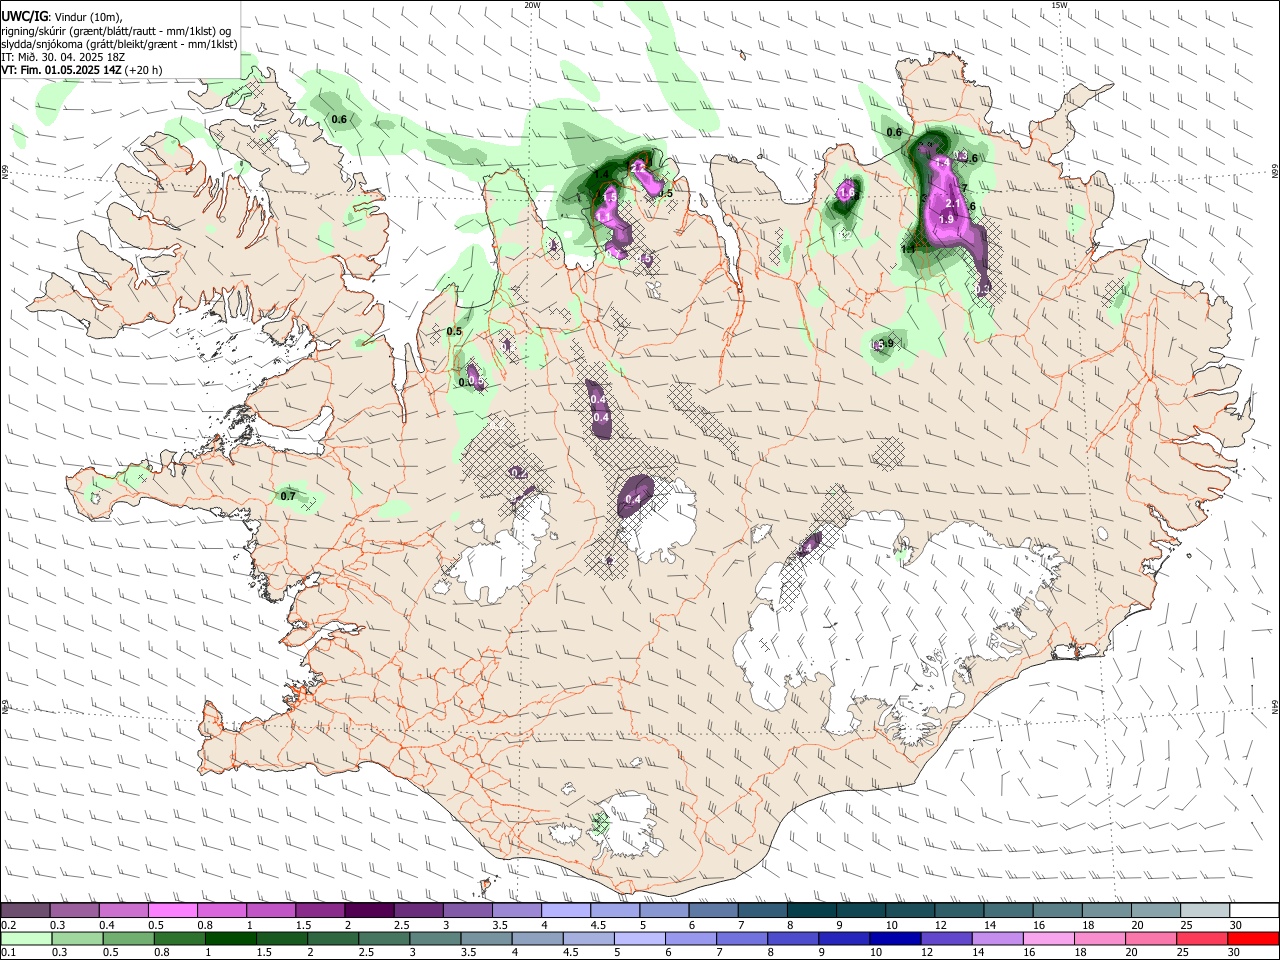Click the '1.6' precipitation value on the map
This screenshot has height=960, width=1280.
(x=847, y=192)
